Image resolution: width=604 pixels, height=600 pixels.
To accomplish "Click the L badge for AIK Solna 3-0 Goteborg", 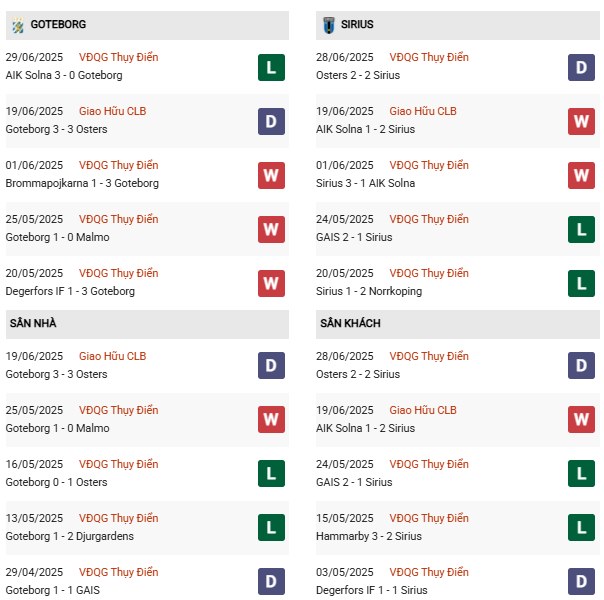I will click(271, 67).
